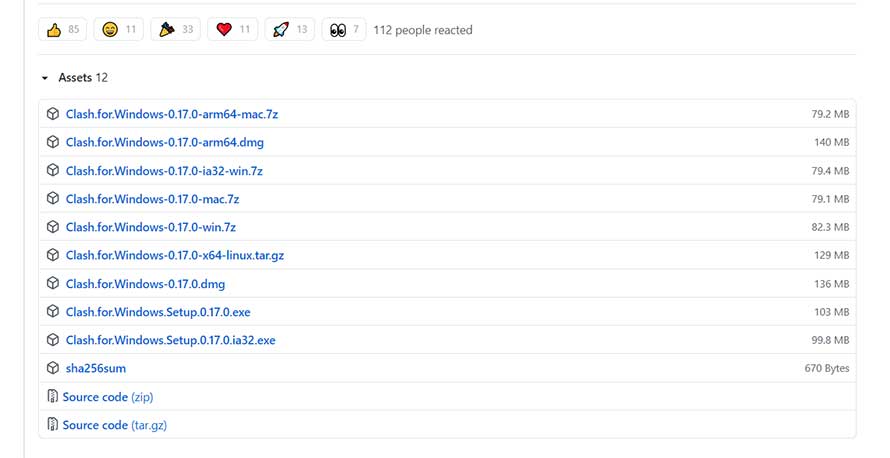
Task: Click package icon beside ia32-win.7z
Action: click(53, 170)
